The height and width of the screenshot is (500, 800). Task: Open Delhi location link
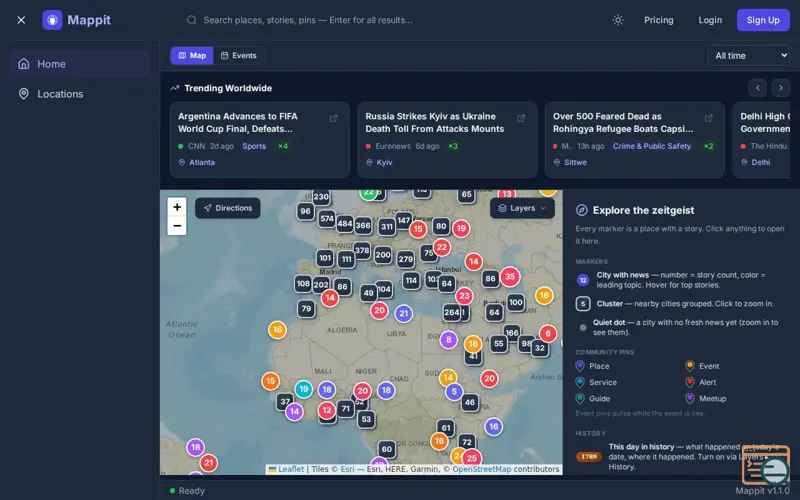coord(756,162)
